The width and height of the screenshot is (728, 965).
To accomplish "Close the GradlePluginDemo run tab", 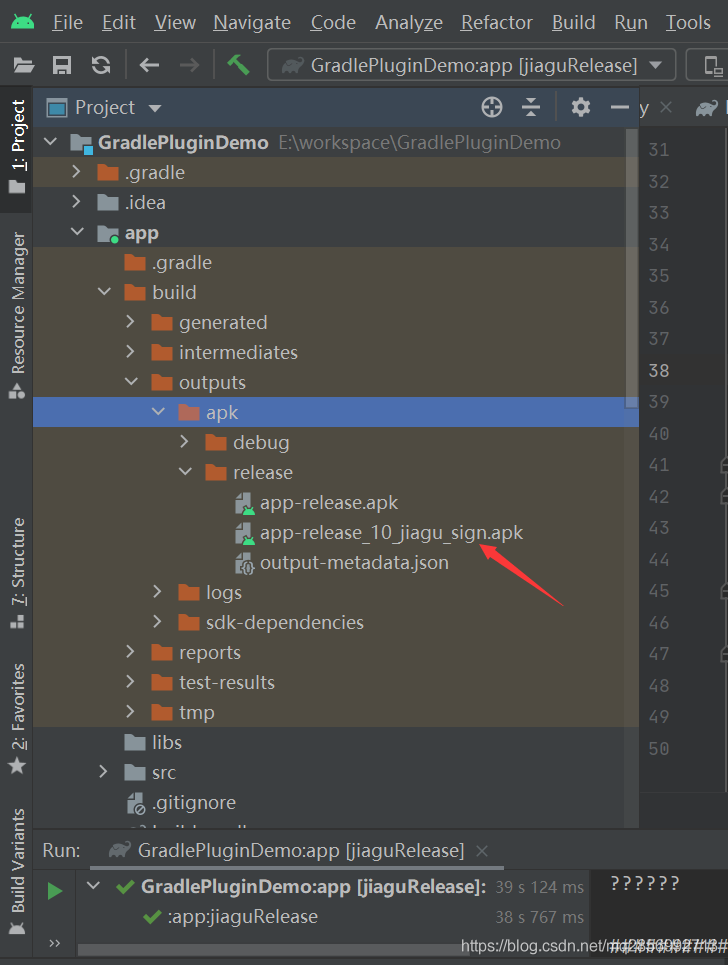I will coord(483,851).
